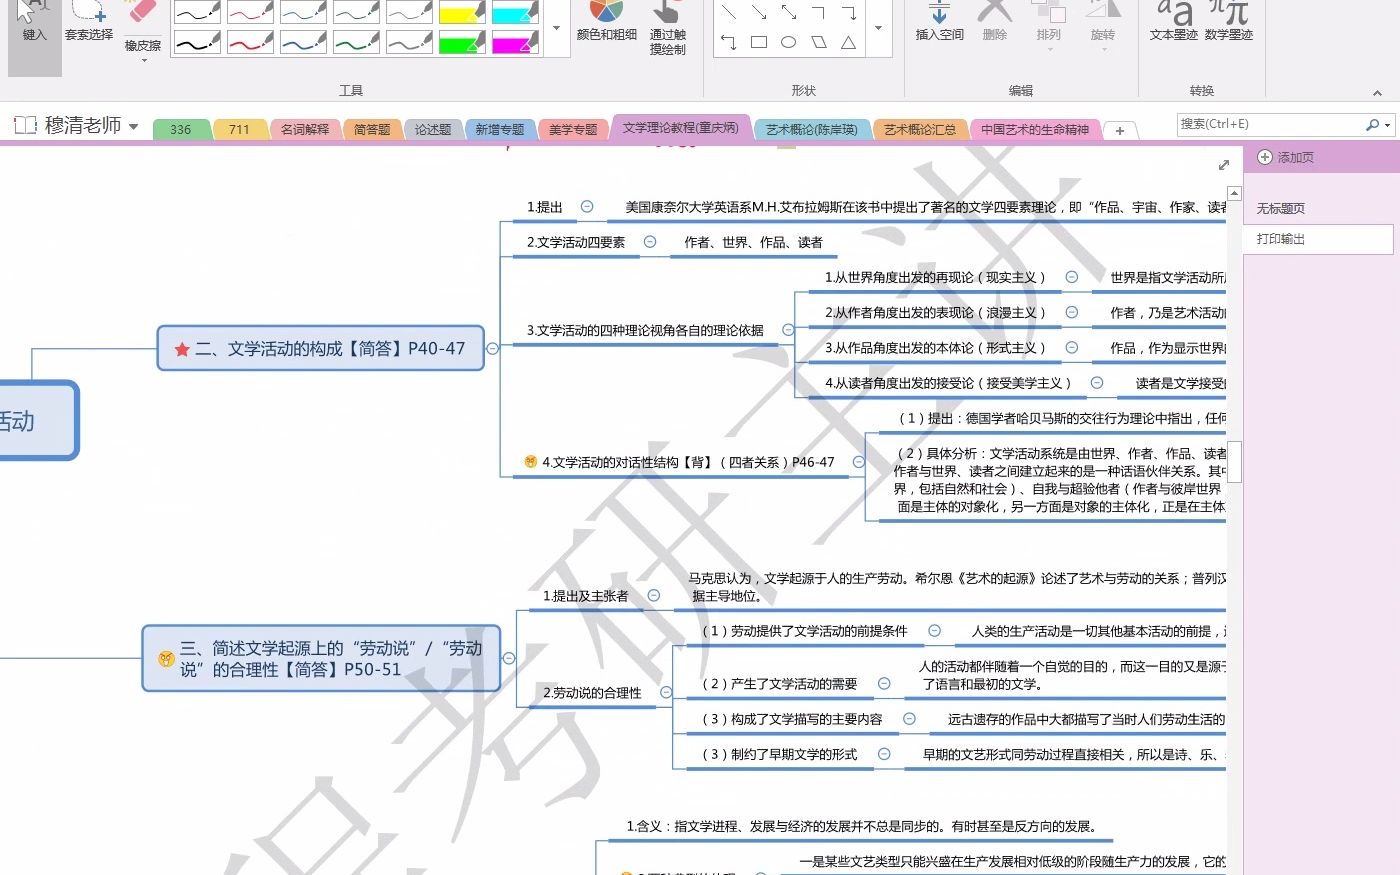Collapse the ribbon with the chevron
The width and height of the screenshot is (1400, 875).
pyautogui.click(x=1377, y=92)
